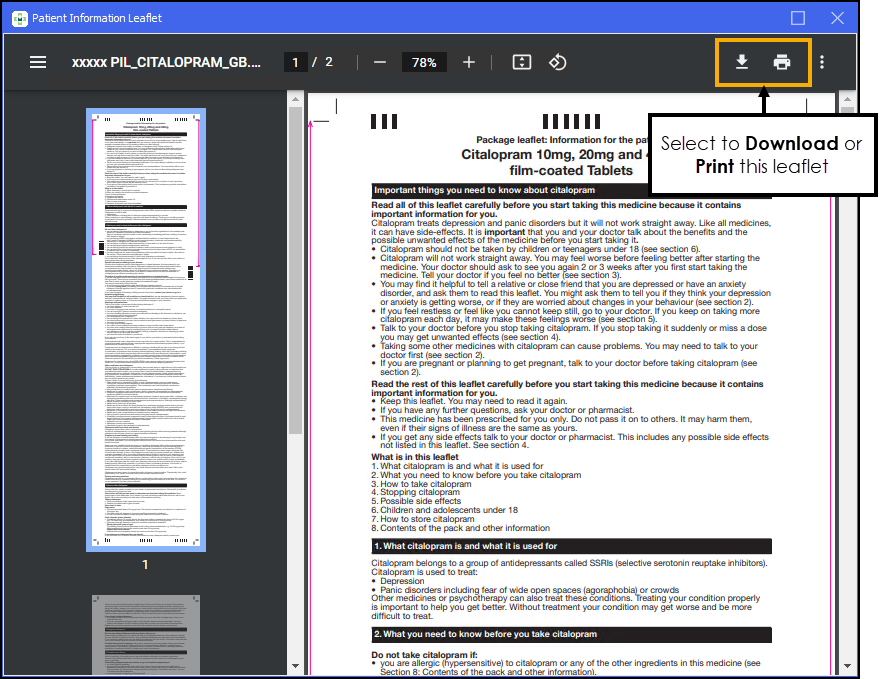Click the document scrollbar down arrow

tap(847, 665)
